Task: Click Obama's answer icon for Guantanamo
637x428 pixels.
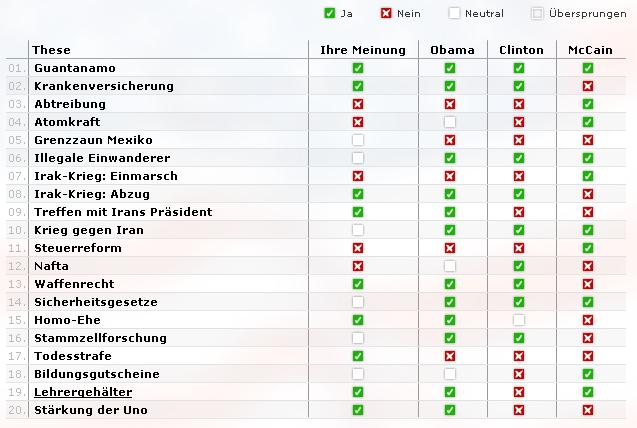Action: tap(450, 68)
